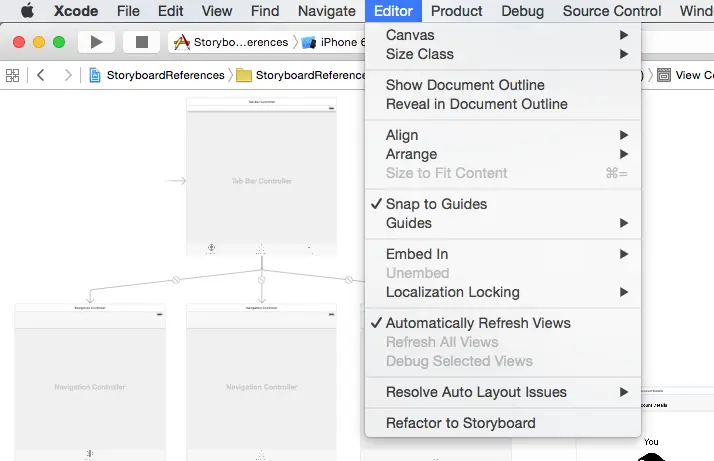Toggle Automatically Refresh Views

coord(503,323)
